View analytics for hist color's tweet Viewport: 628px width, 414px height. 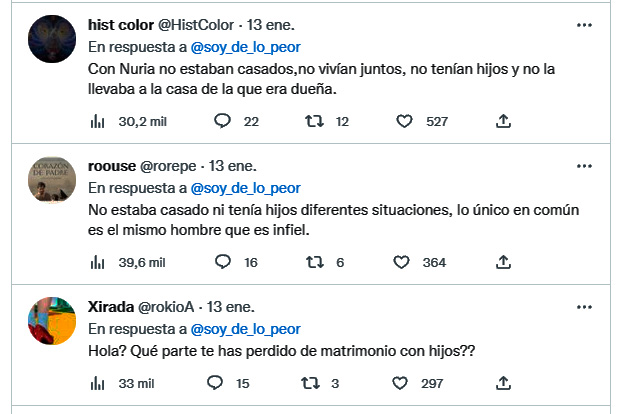point(98,121)
